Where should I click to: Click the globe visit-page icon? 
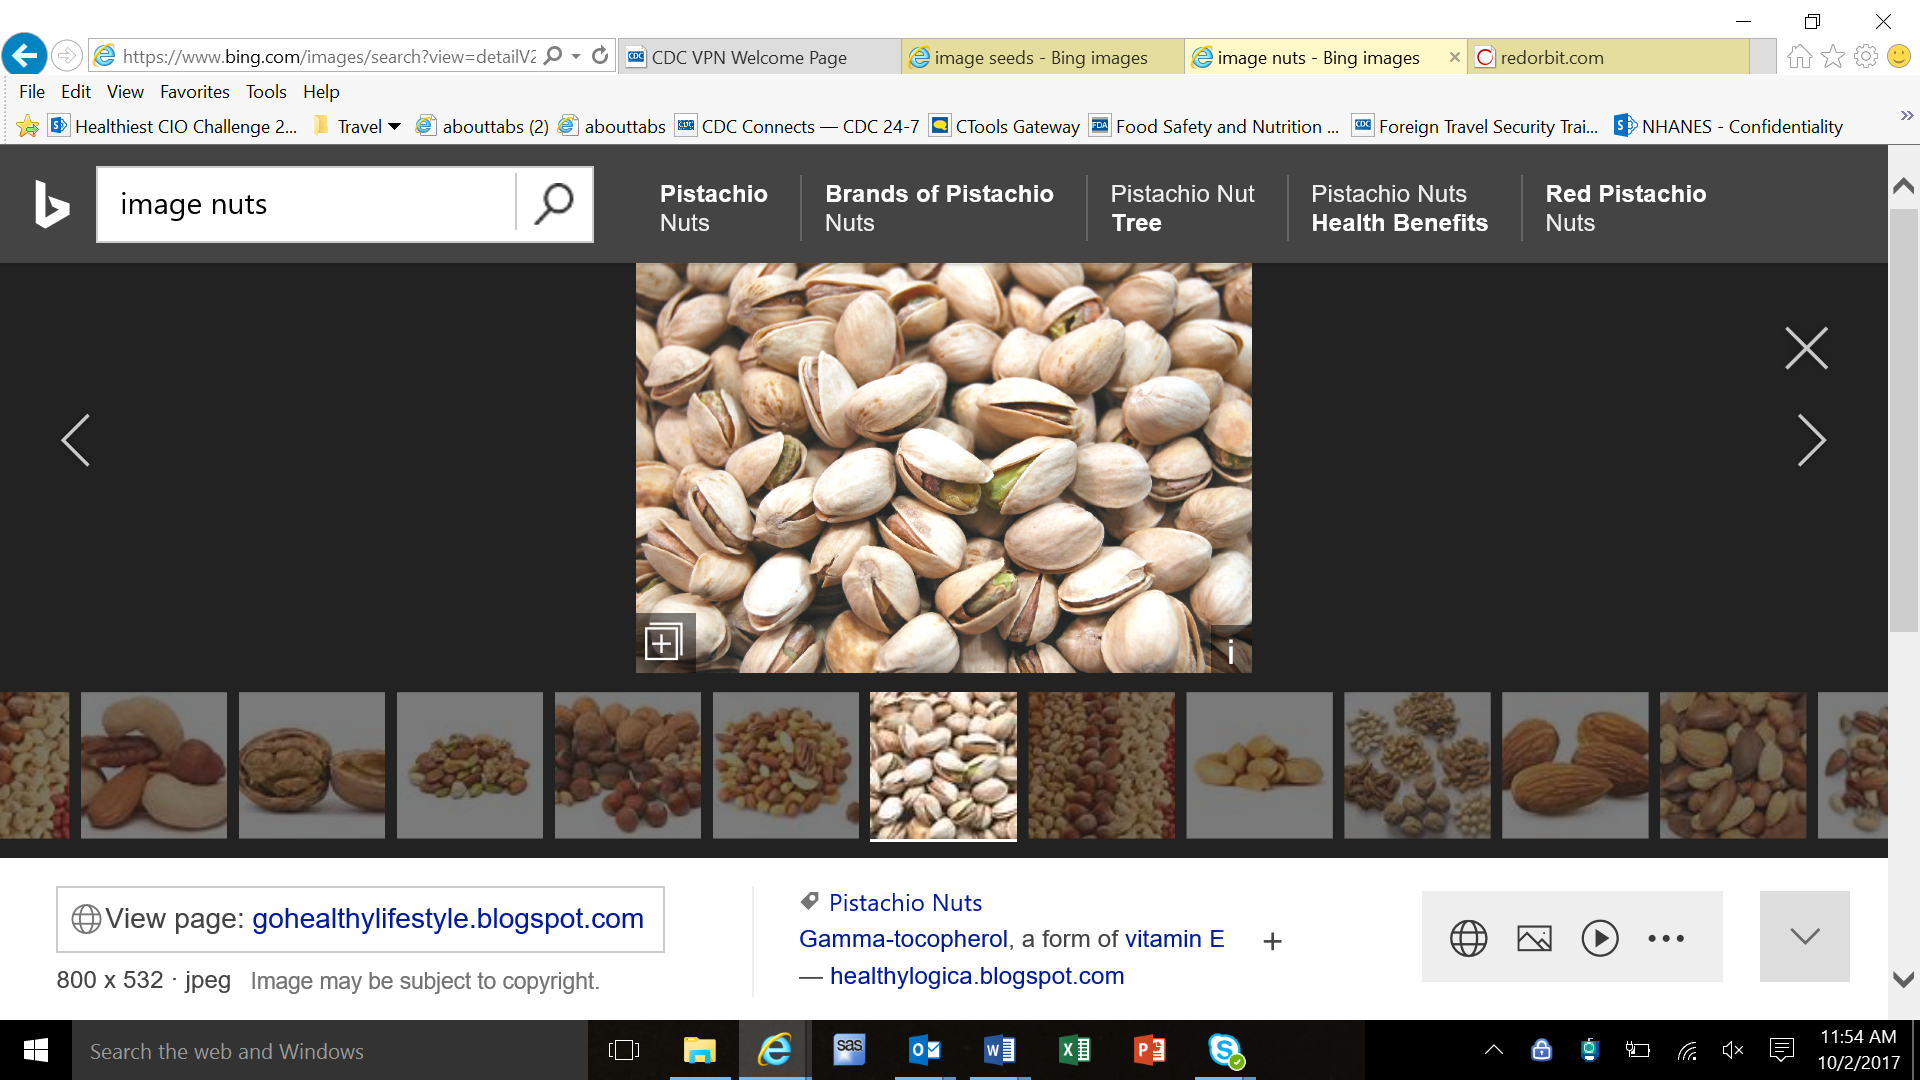pyautogui.click(x=1468, y=938)
